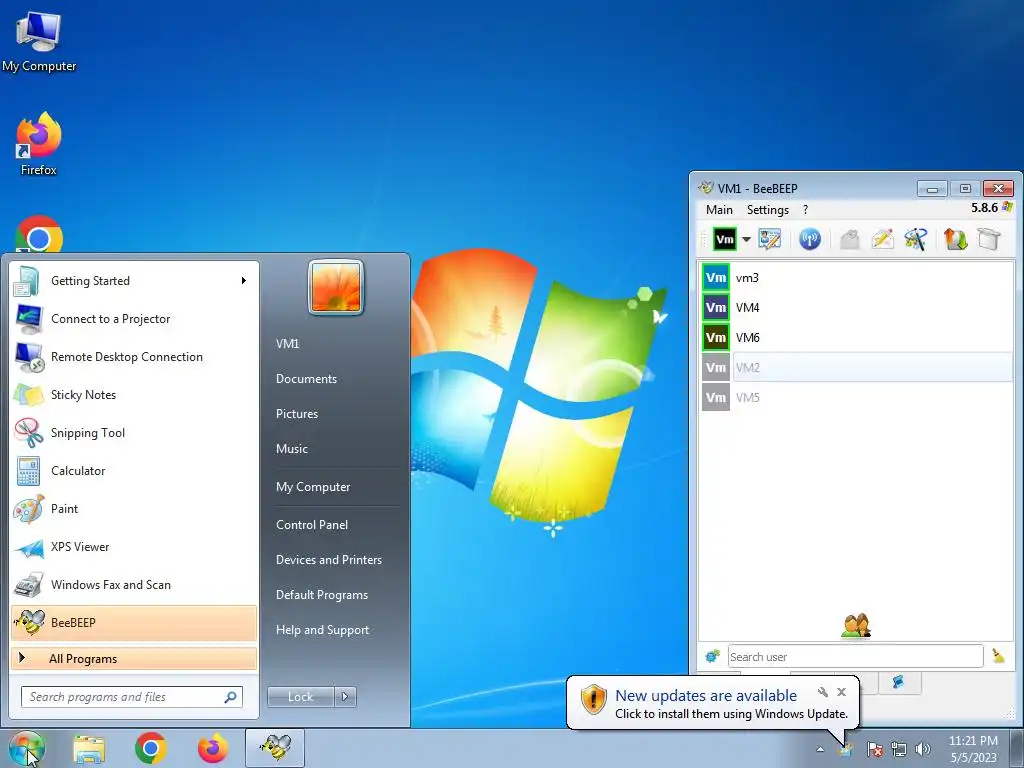Open My Computer from Start menu right pane
This screenshot has width=1024, height=768.
coord(313,487)
